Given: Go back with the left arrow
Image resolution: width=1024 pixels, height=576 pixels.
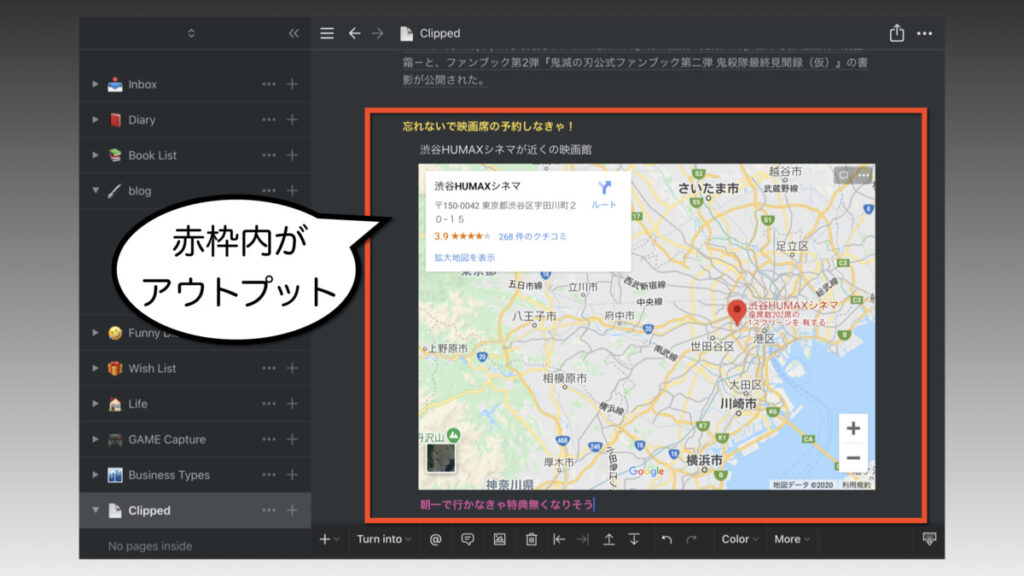Looking at the screenshot, I should 354,33.
